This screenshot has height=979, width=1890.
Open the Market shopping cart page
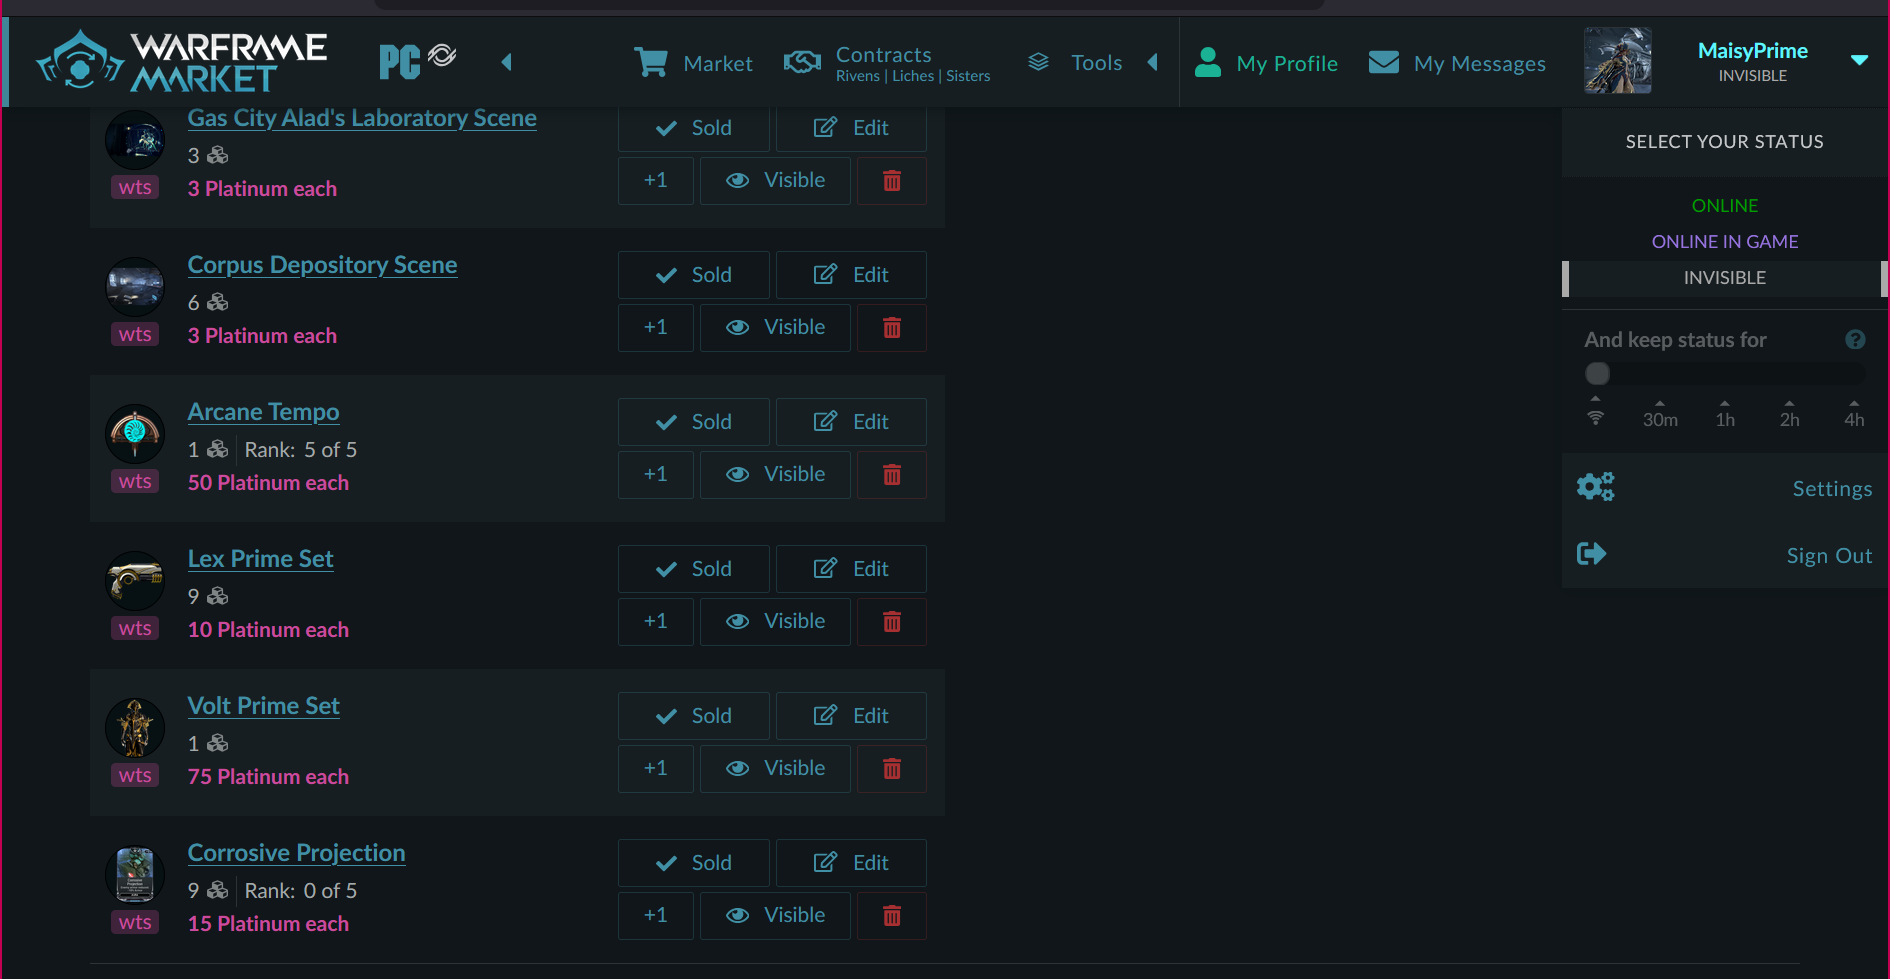tap(694, 62)
